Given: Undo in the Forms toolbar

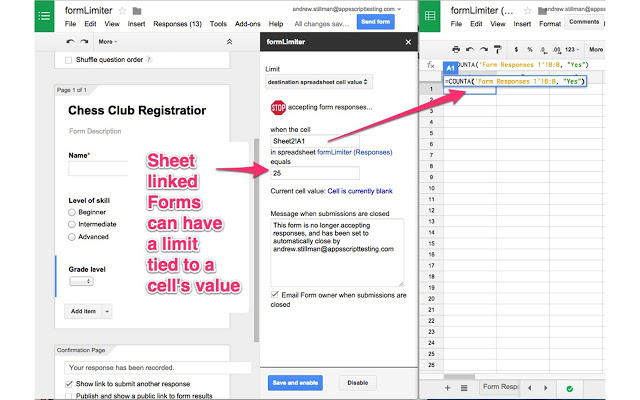Looking at the screenshot, I should [x=70, y=42].
